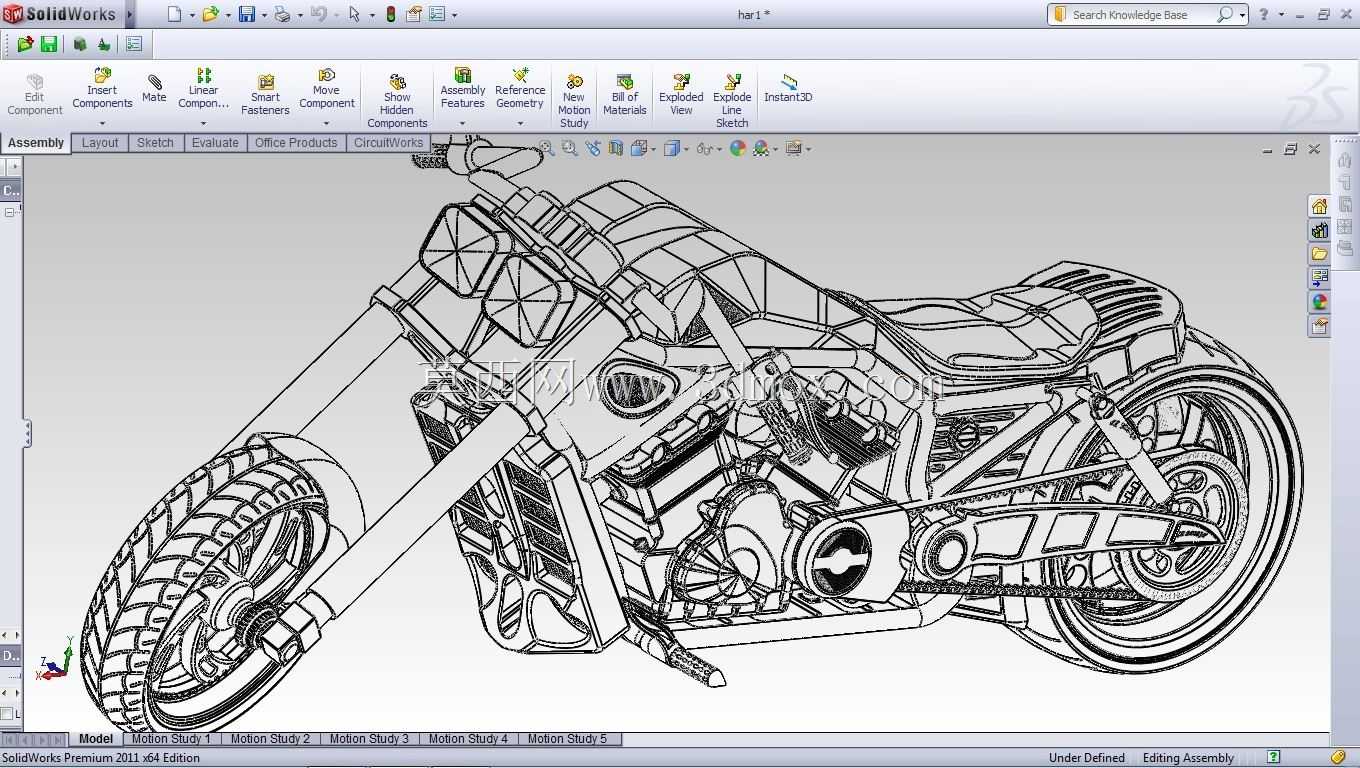Switch to Office Products tab
This screenshot has height=768, width=1360.
[296, 143]
